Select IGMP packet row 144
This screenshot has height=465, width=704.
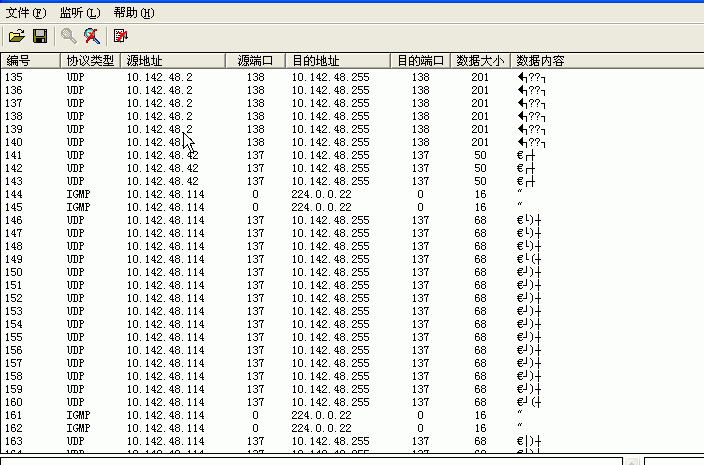pos(352,194)
